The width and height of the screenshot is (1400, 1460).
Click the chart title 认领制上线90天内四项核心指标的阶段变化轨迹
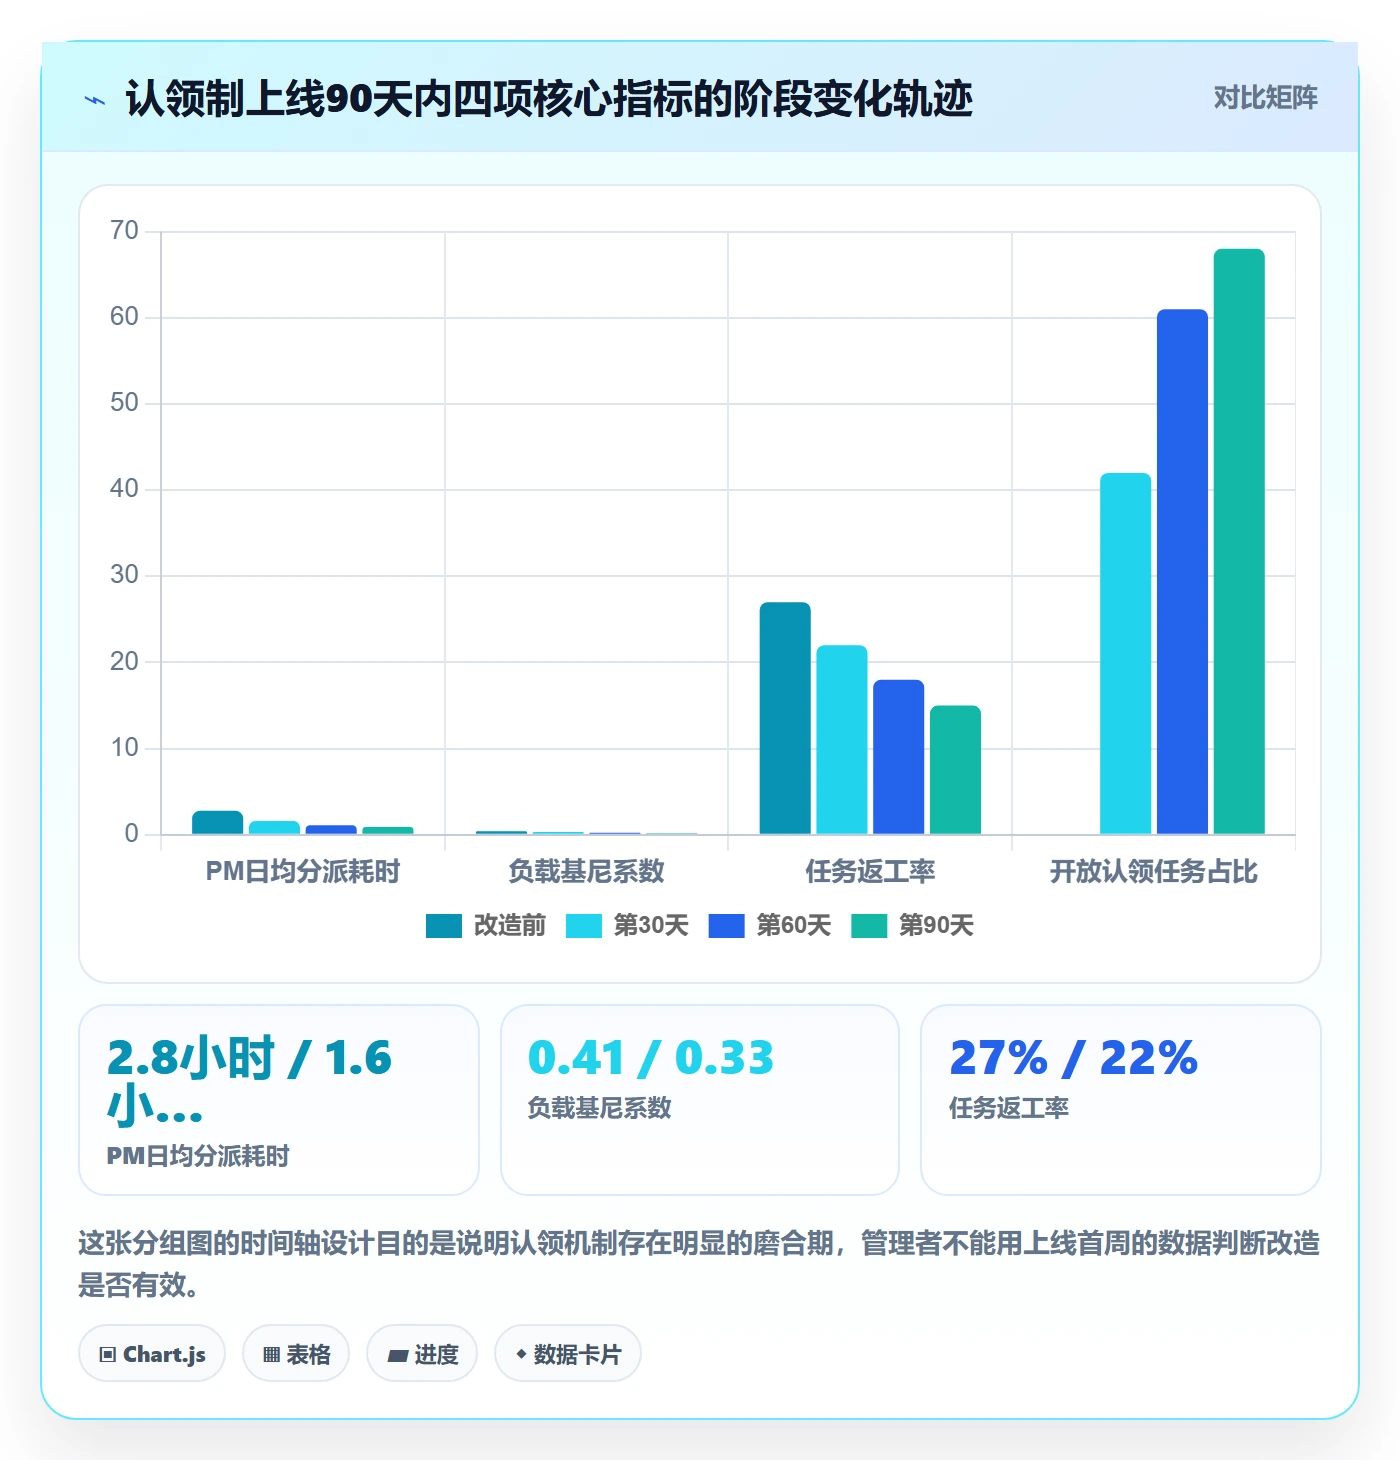tap(549, 99)
